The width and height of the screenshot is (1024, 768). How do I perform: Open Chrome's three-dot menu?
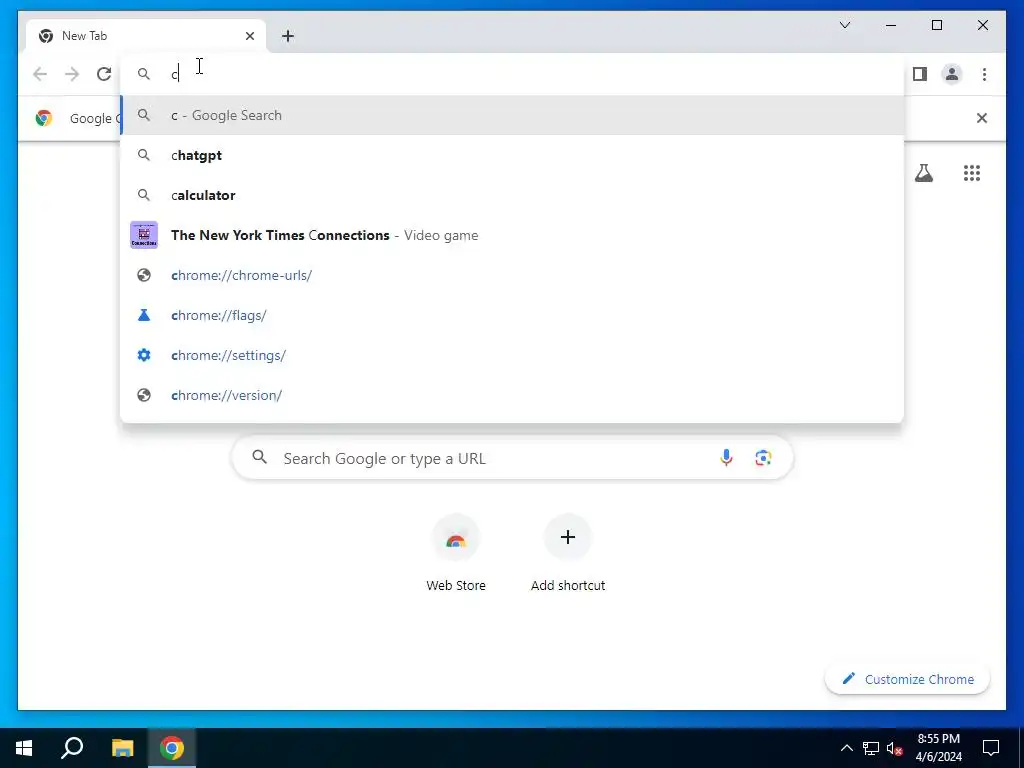coord(984,74)
